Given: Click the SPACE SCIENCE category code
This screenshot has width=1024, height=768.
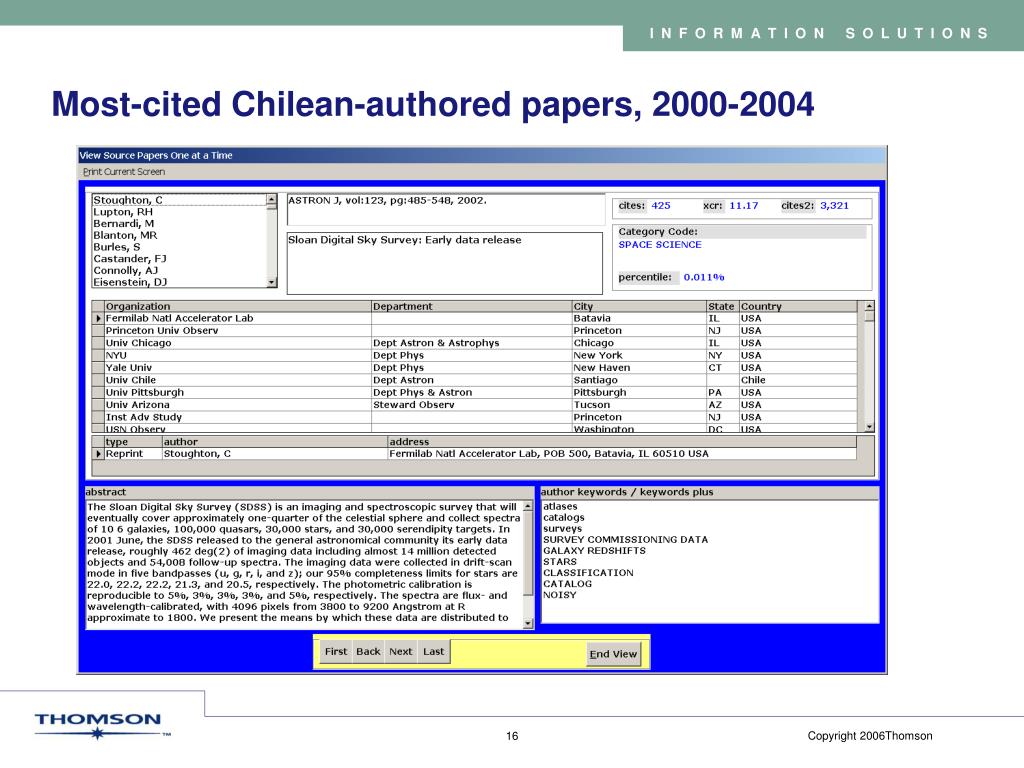Looking at the screenshot, I should (x=660, y=245).
